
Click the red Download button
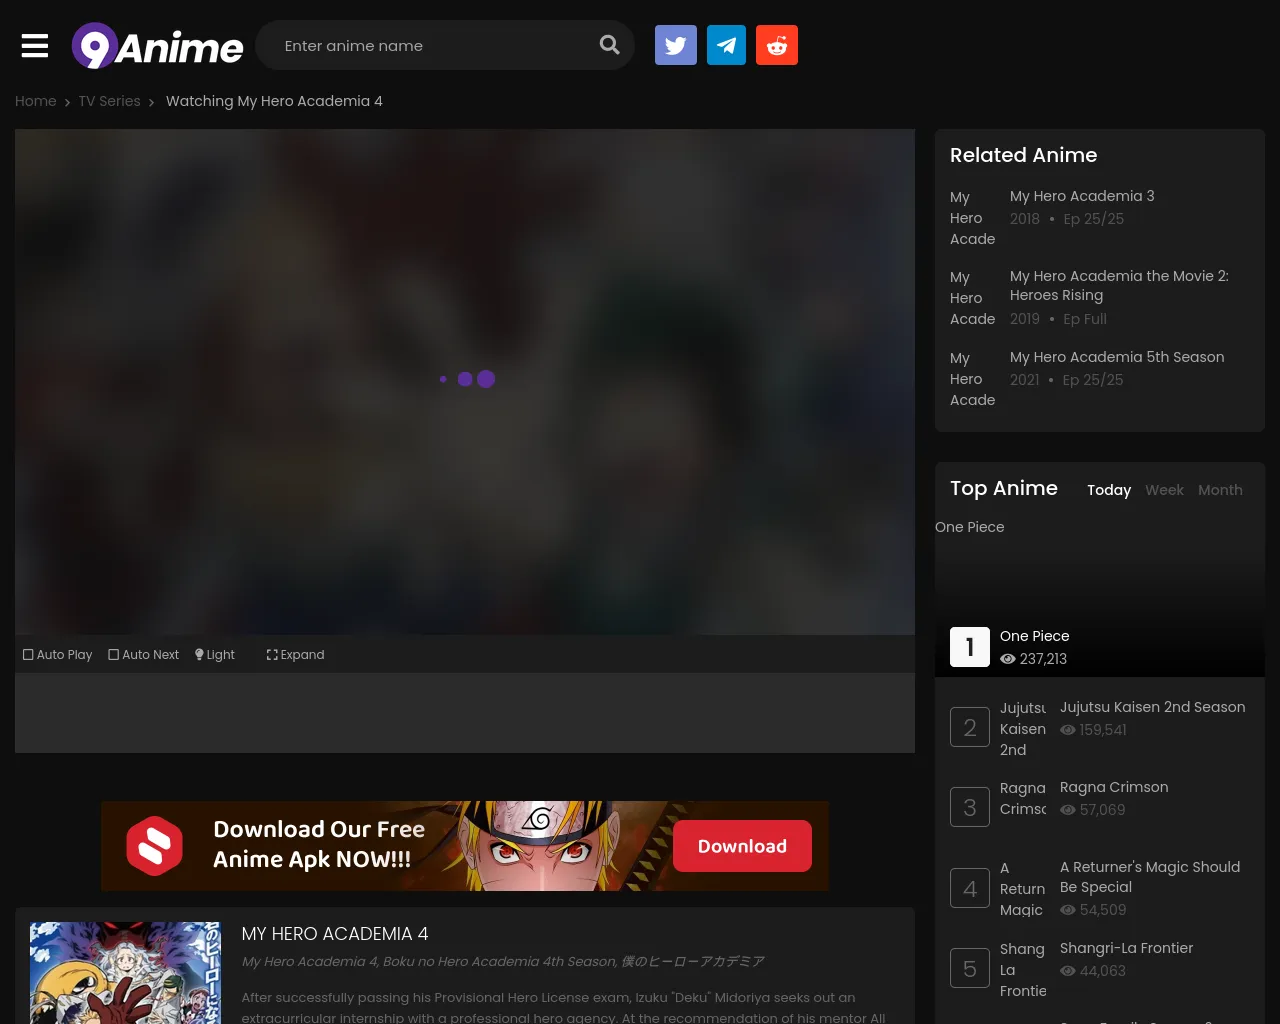click(742, 846)
